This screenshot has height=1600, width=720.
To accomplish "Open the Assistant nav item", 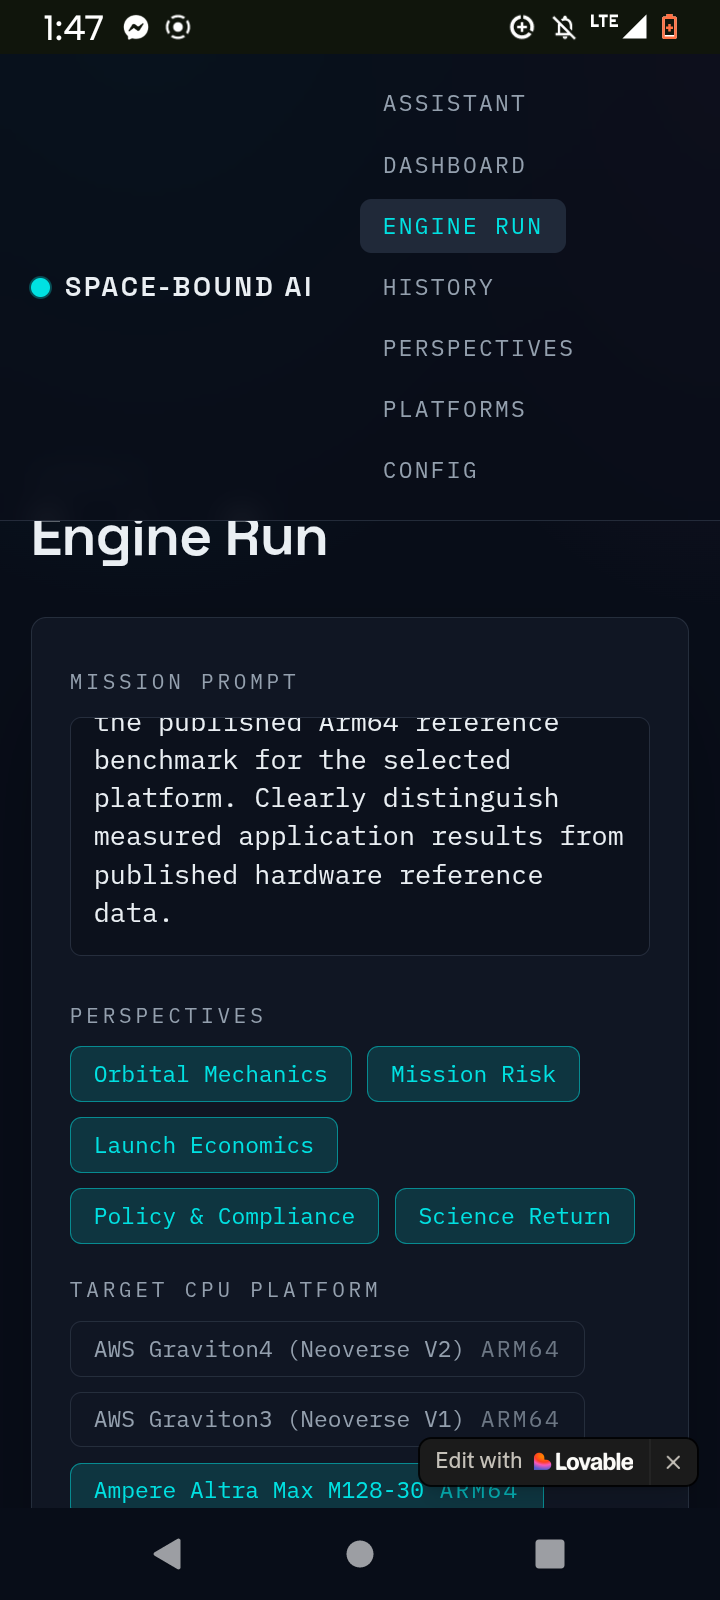I will pyautogui.click(x=454, y=104).
